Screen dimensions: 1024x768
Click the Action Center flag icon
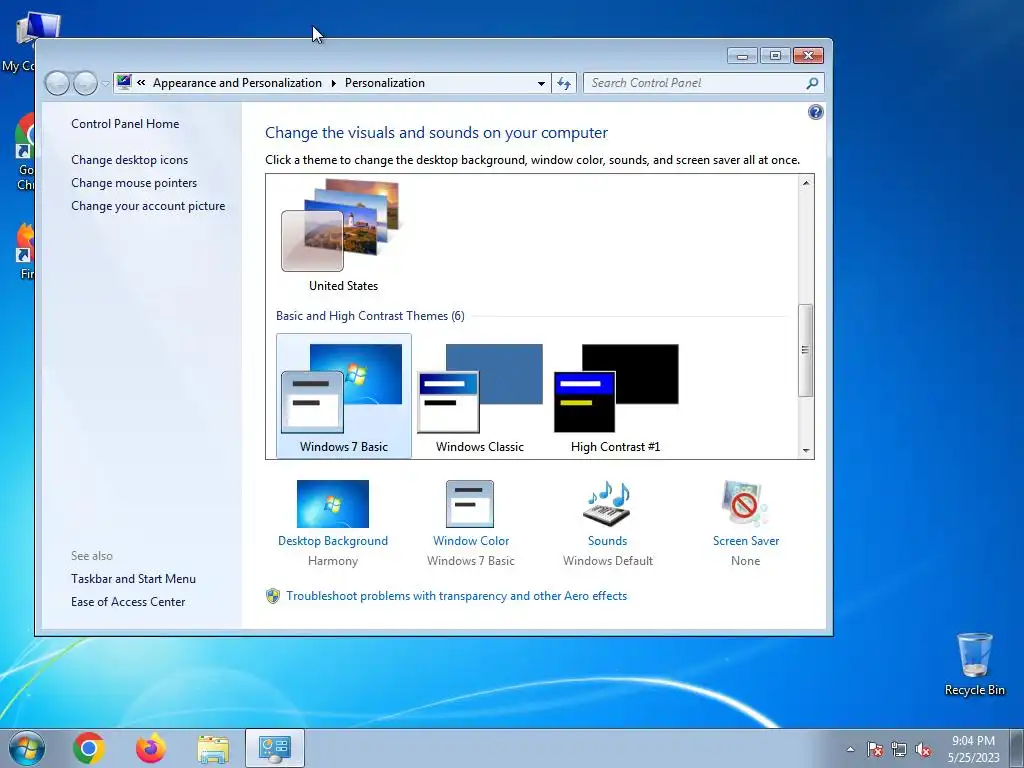click(875, 749)
